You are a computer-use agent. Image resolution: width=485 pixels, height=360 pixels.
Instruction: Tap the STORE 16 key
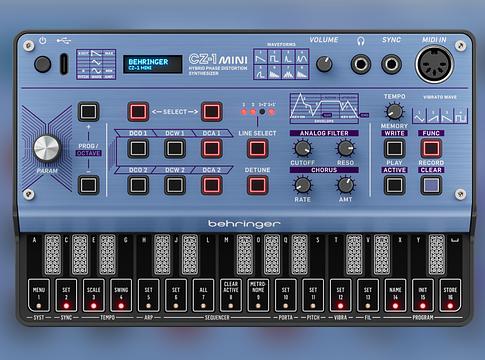pyautogui.click(x=450, y=295)
